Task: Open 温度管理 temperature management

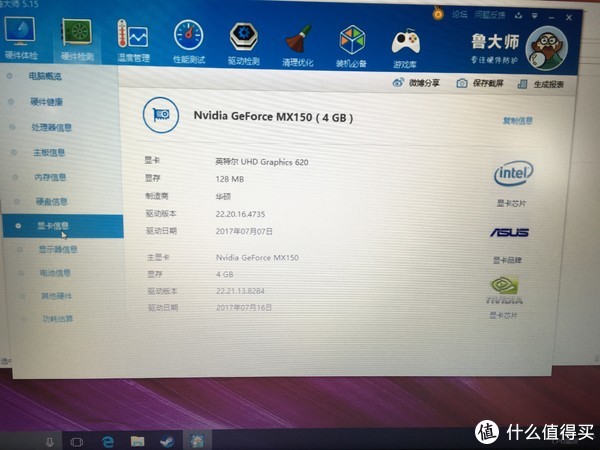Action: pos(133,41)
